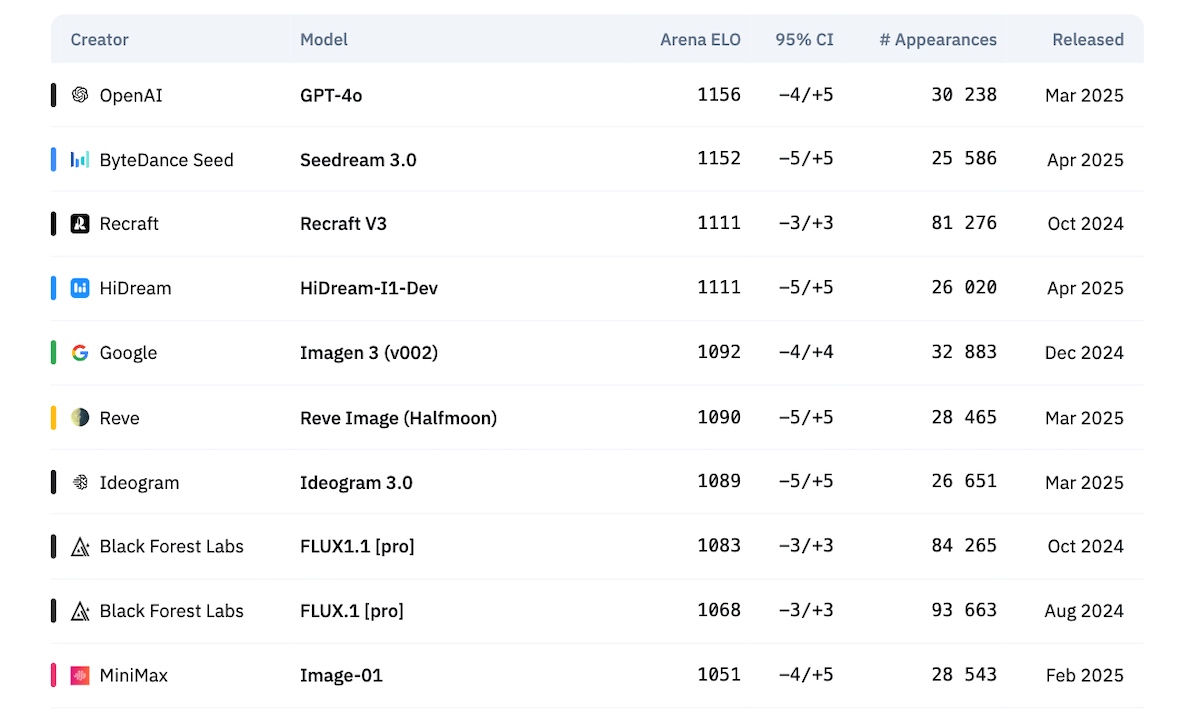Viewport: 1200px width, 709px height.
Task: Open the Seedream 3.0 model entry
Action: coord(358,160)
